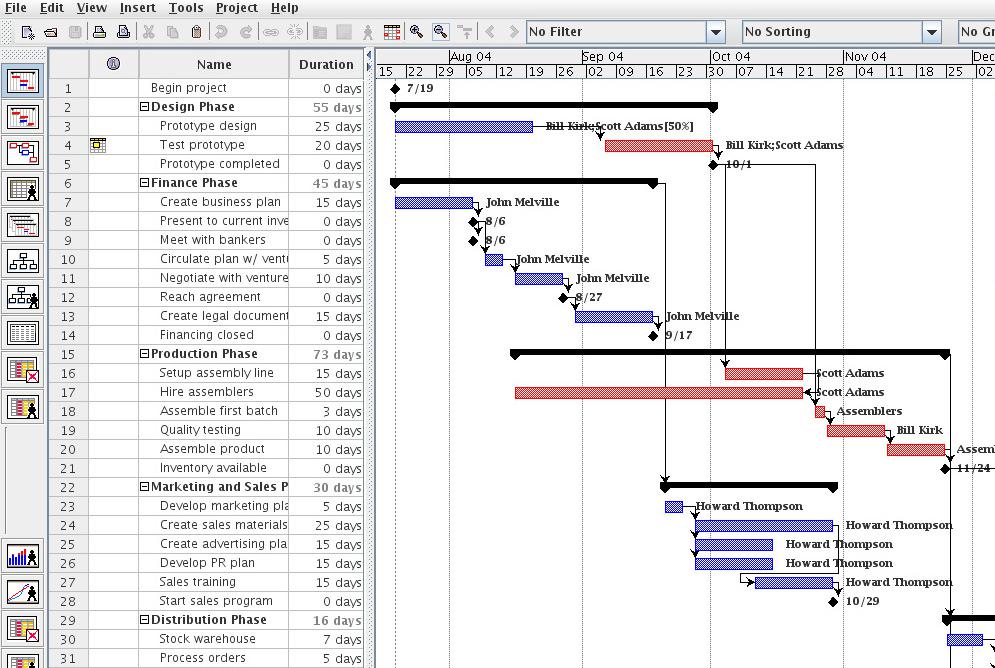Open the WBS chart view in sidebar
This screenshot has height=668, width=995.
(x=23, y=260)
